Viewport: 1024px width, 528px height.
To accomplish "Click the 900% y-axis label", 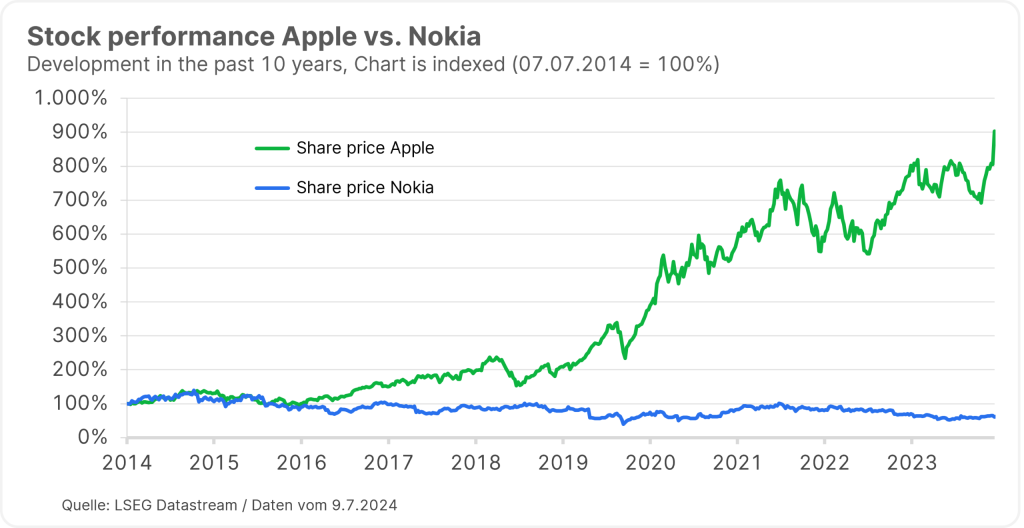I will pyautogui.click(x=79, y=132).
